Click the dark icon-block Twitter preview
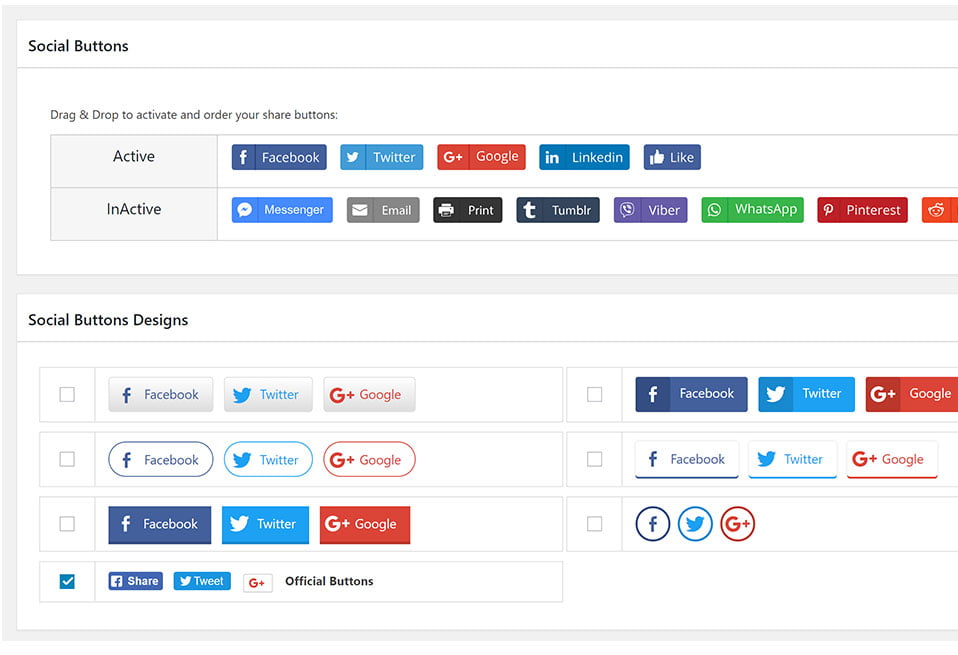This screenshot has height=655, width=958. [806, 394]
